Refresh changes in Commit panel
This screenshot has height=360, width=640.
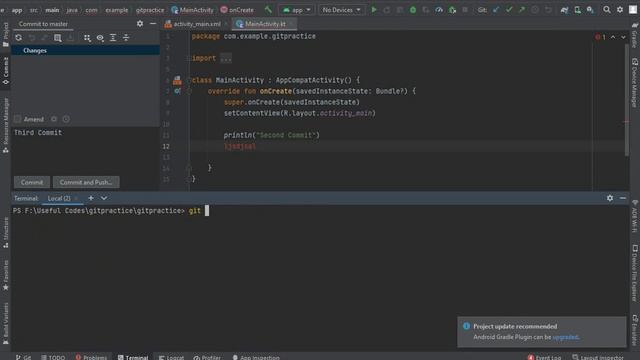click(x=19, y=38)
